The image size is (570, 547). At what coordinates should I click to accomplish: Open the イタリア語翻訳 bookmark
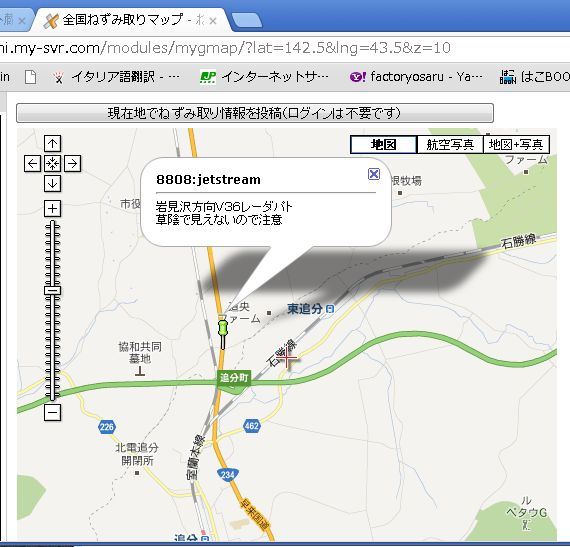click(116, 77)
